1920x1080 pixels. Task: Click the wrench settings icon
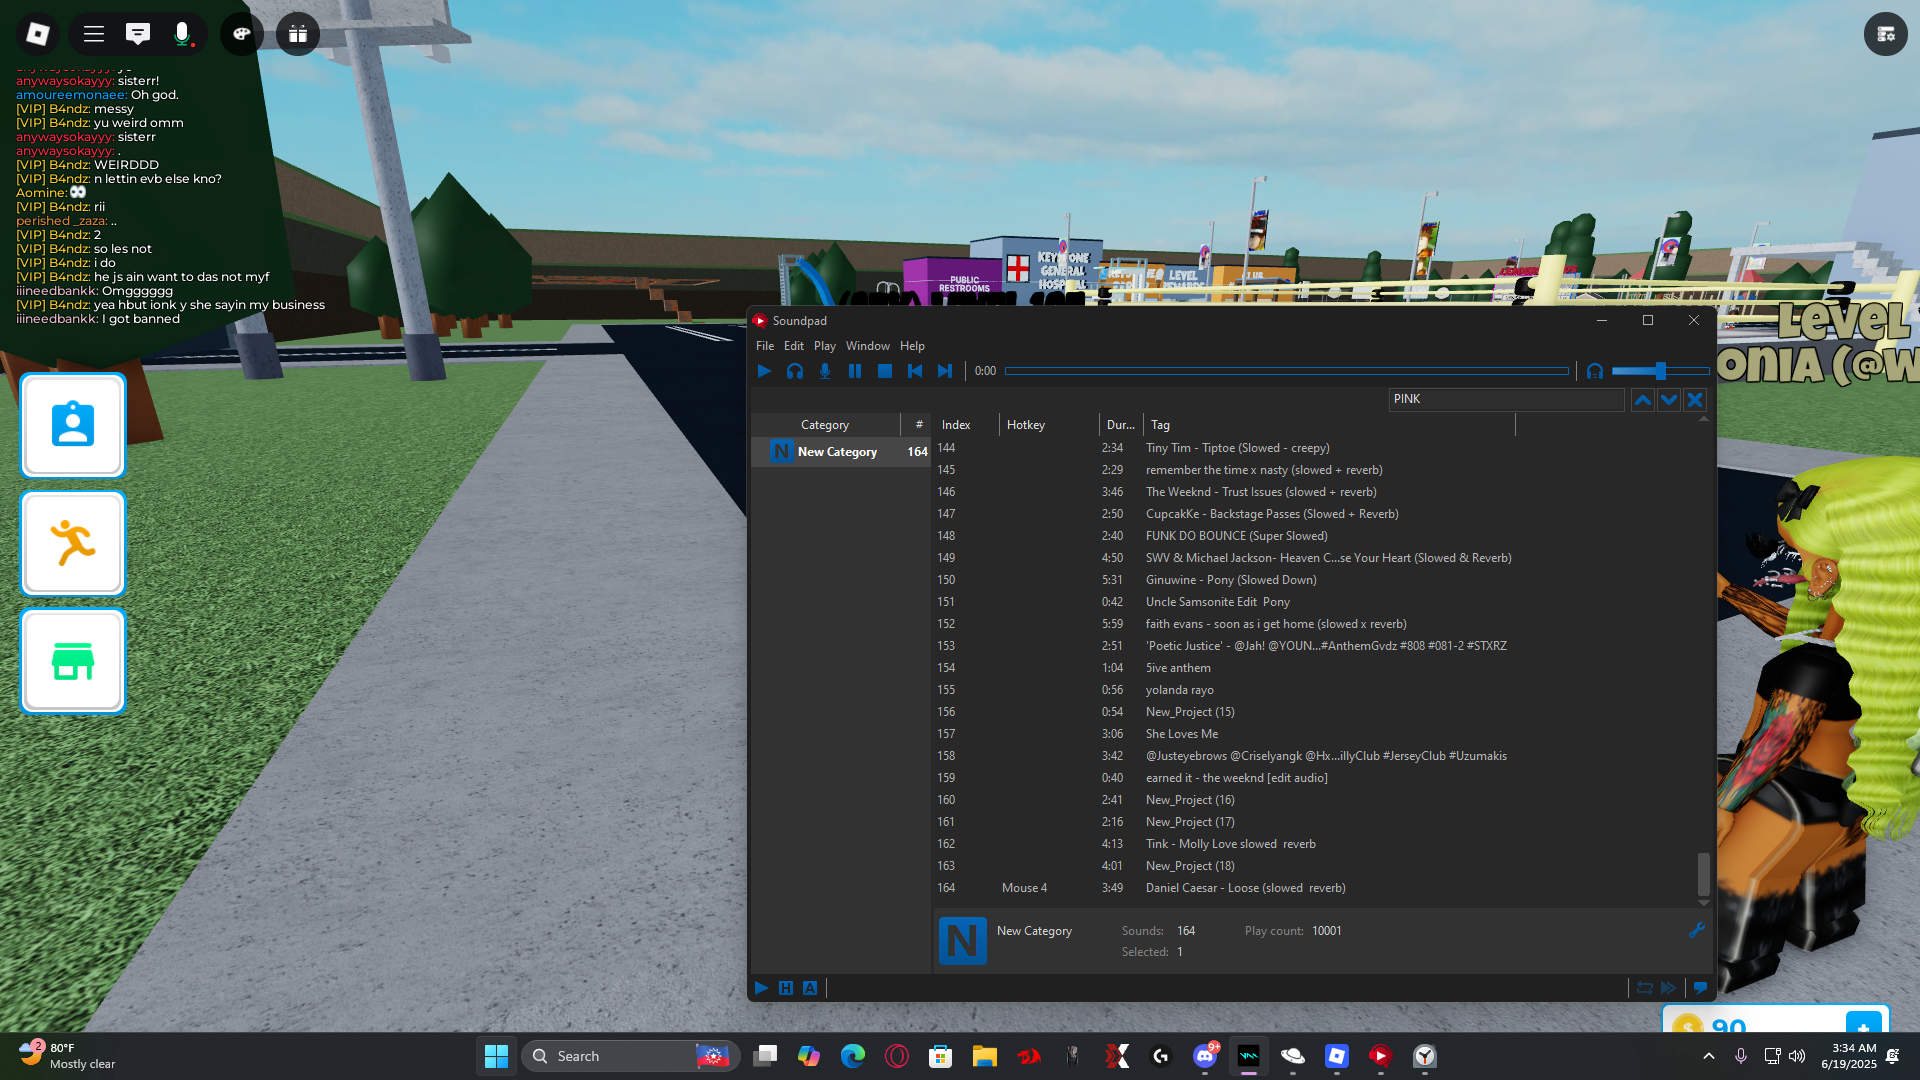pos(1697,930)
